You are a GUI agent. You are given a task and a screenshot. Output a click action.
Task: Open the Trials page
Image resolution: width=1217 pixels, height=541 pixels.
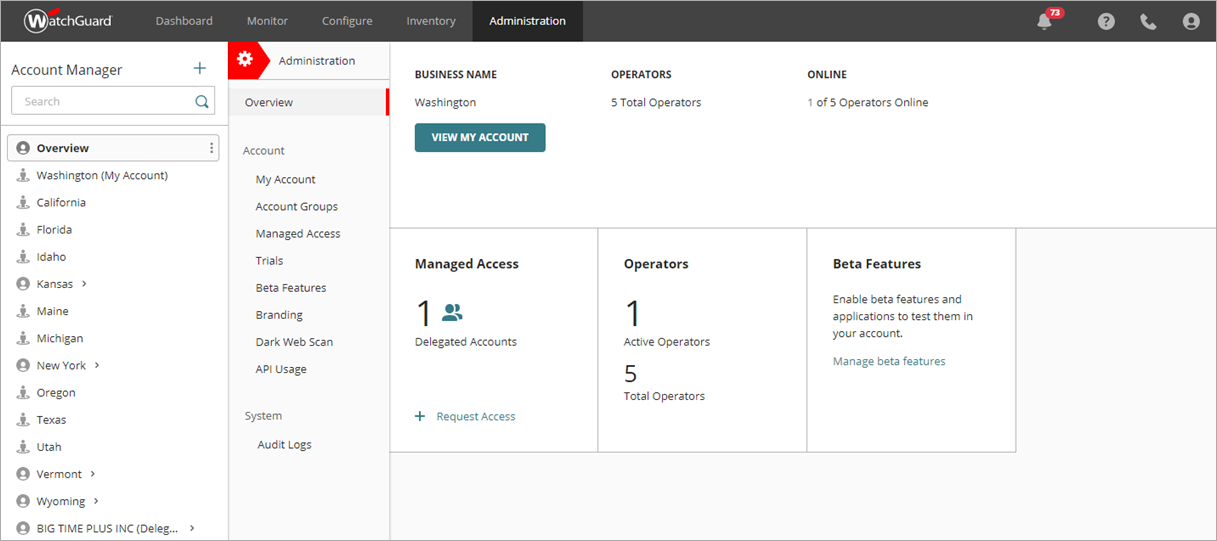[269, 261]
